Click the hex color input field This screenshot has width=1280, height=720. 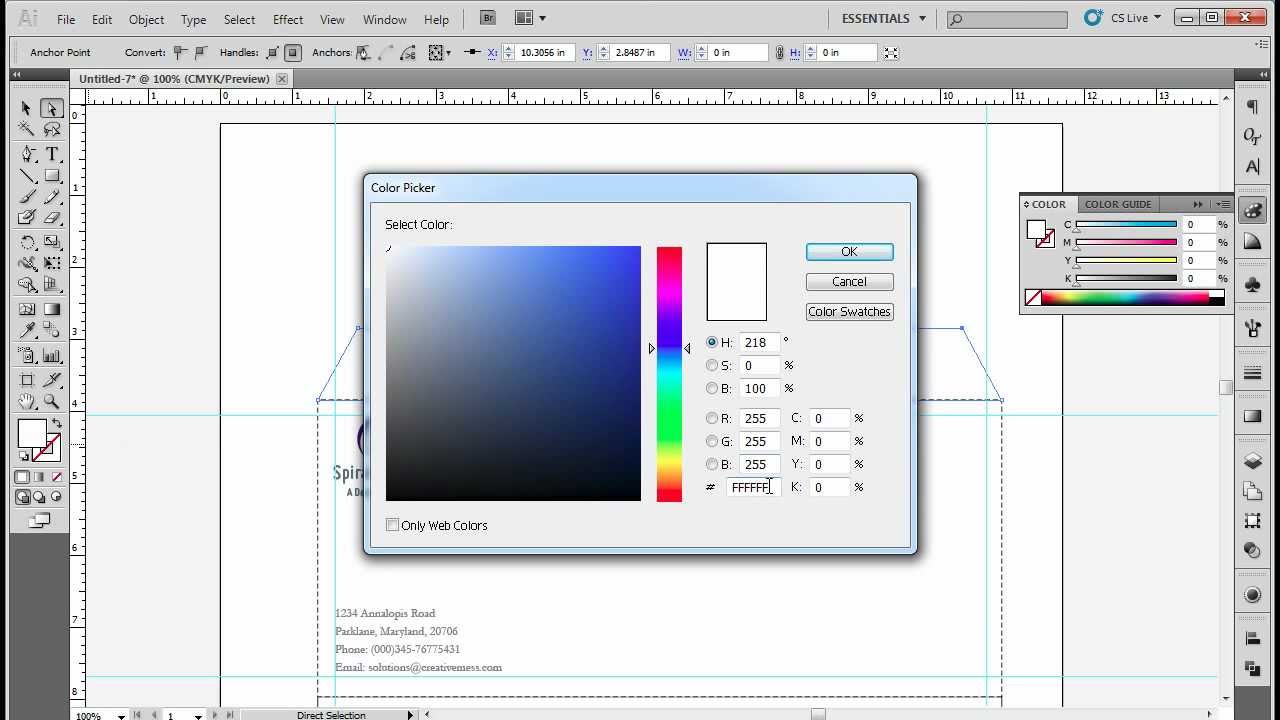tap(753, 487)
